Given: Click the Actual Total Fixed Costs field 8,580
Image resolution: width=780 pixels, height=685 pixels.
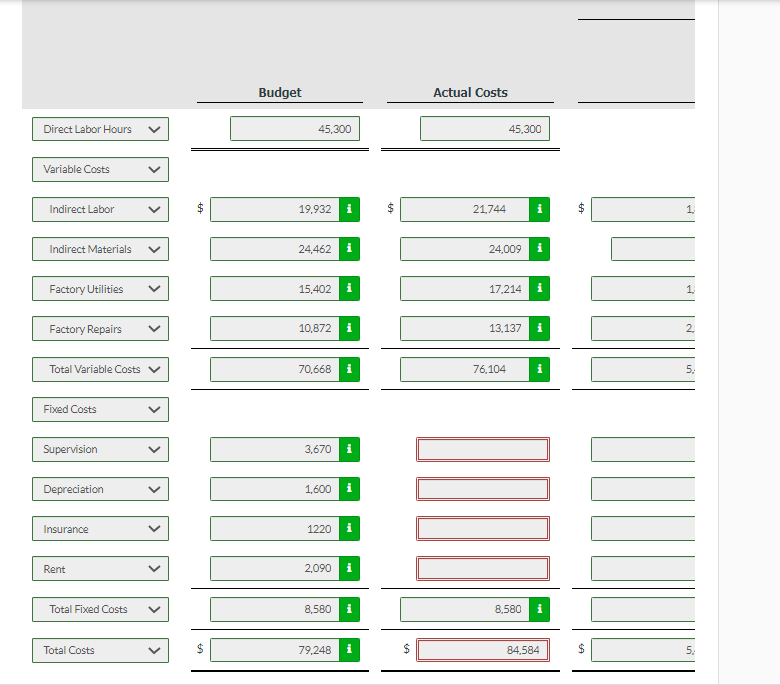Looking at the screenshot, I should (x=465, y=609).
